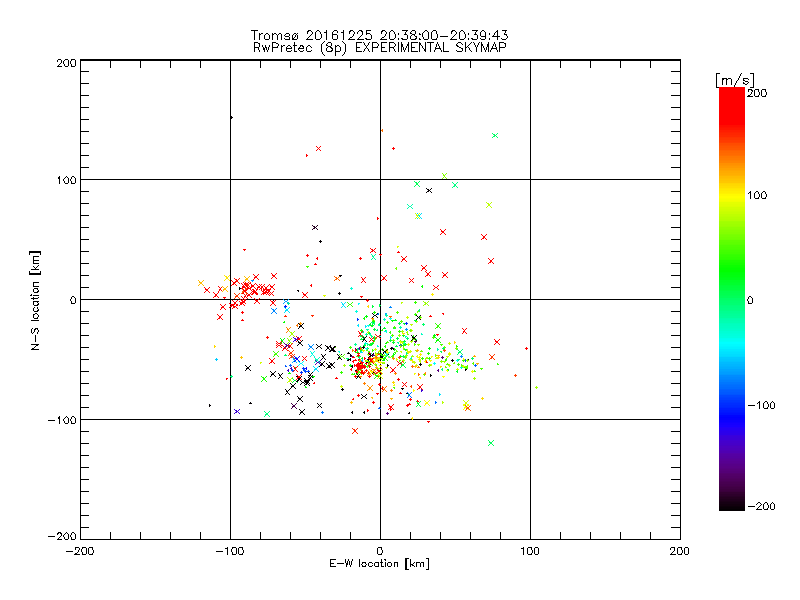Select the "-200" tick label on the N-S axis
Viewport: 800px width, 600px height.
point(62,536)
